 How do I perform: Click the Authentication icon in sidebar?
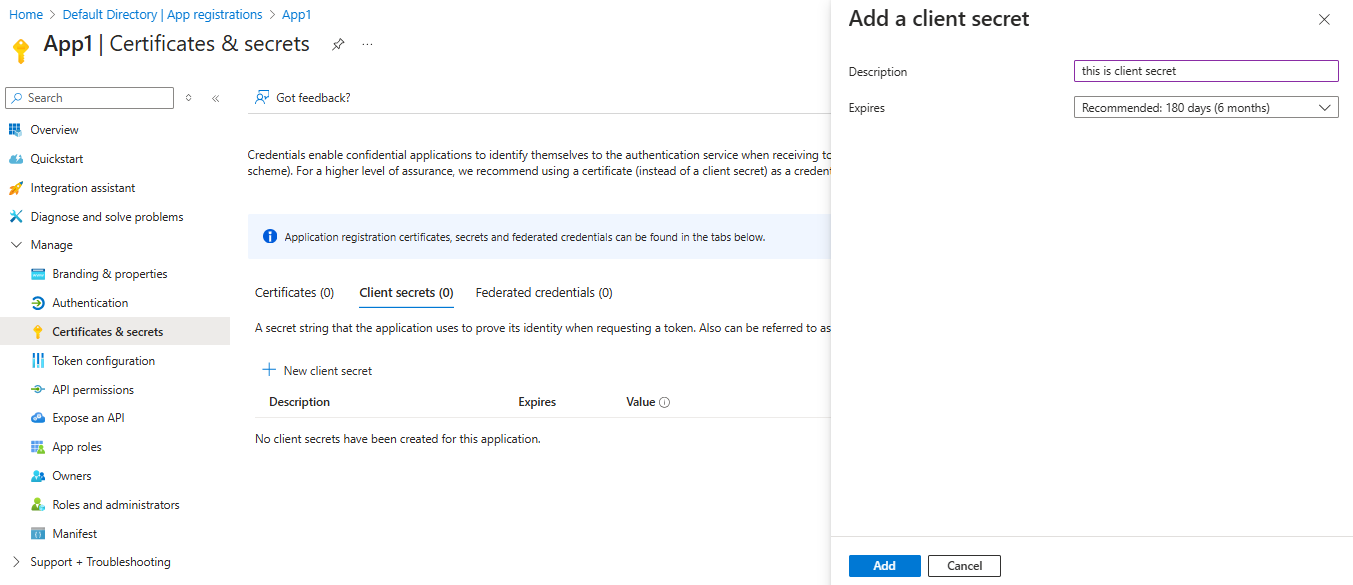tap(38, 303)
